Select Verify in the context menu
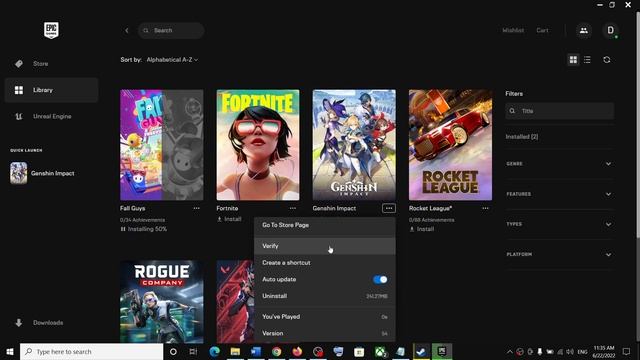This screenshot has width=640, height=360. tap(324, 246)
